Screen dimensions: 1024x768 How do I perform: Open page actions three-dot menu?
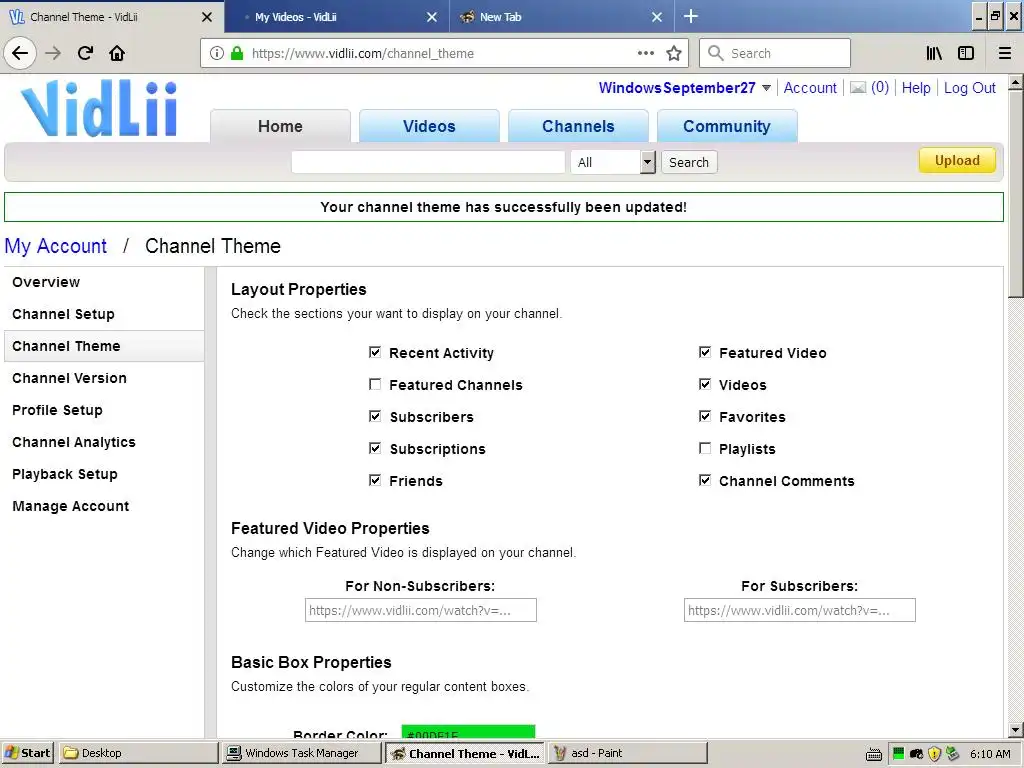[x=645, y=53]
